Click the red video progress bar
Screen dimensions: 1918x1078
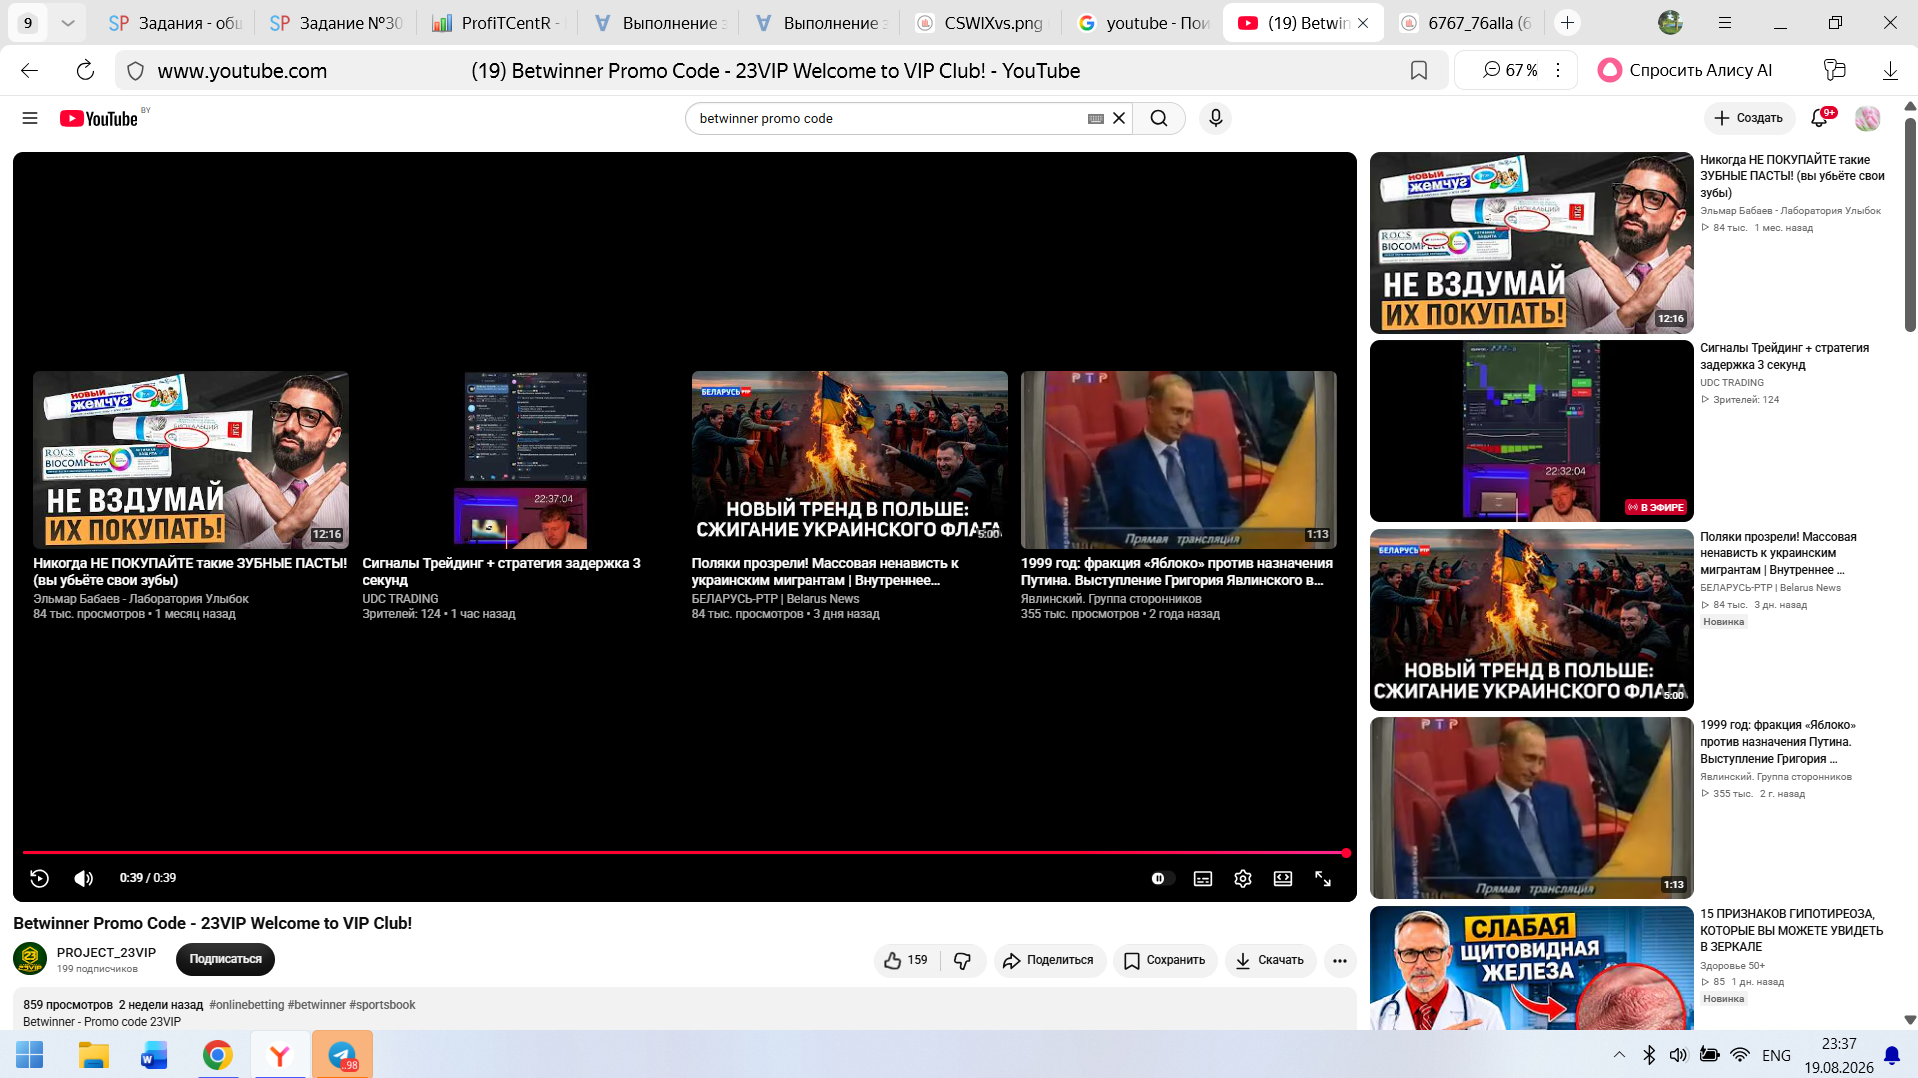click(x=685, y=853)
